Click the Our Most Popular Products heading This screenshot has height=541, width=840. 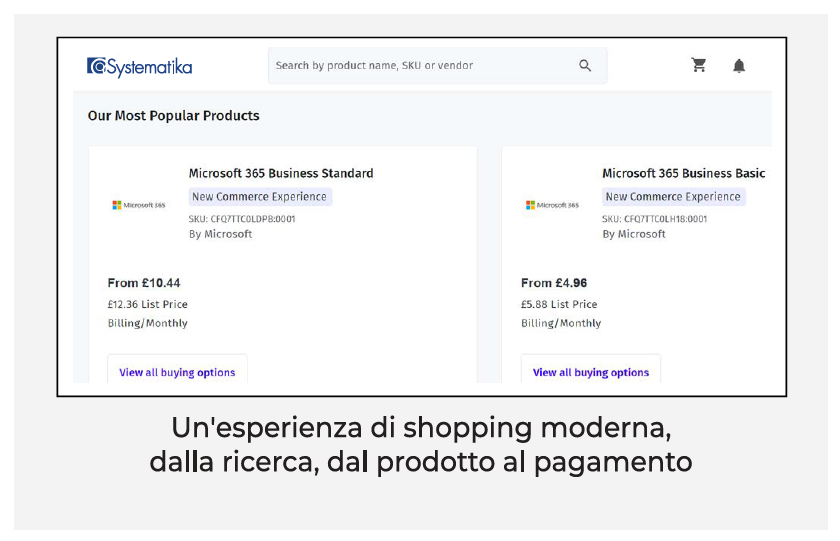click(173, 116)
